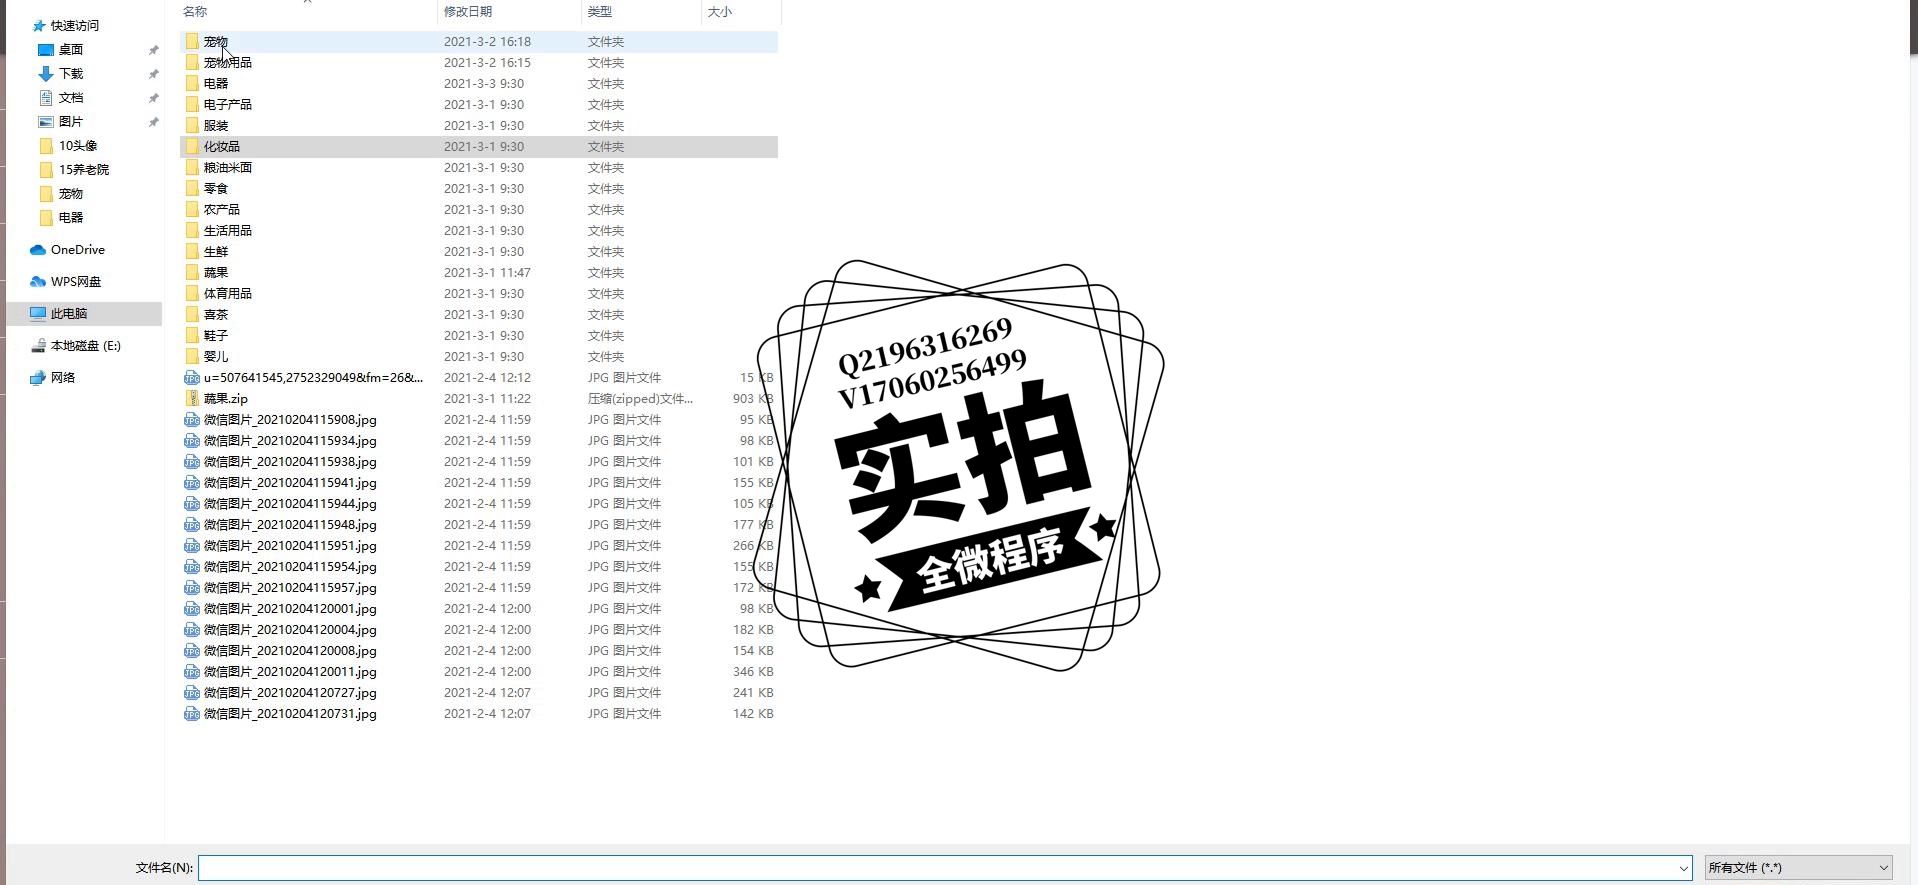Select the 体育用品 folder icon

pyautogui.click(x=192, y=294)
